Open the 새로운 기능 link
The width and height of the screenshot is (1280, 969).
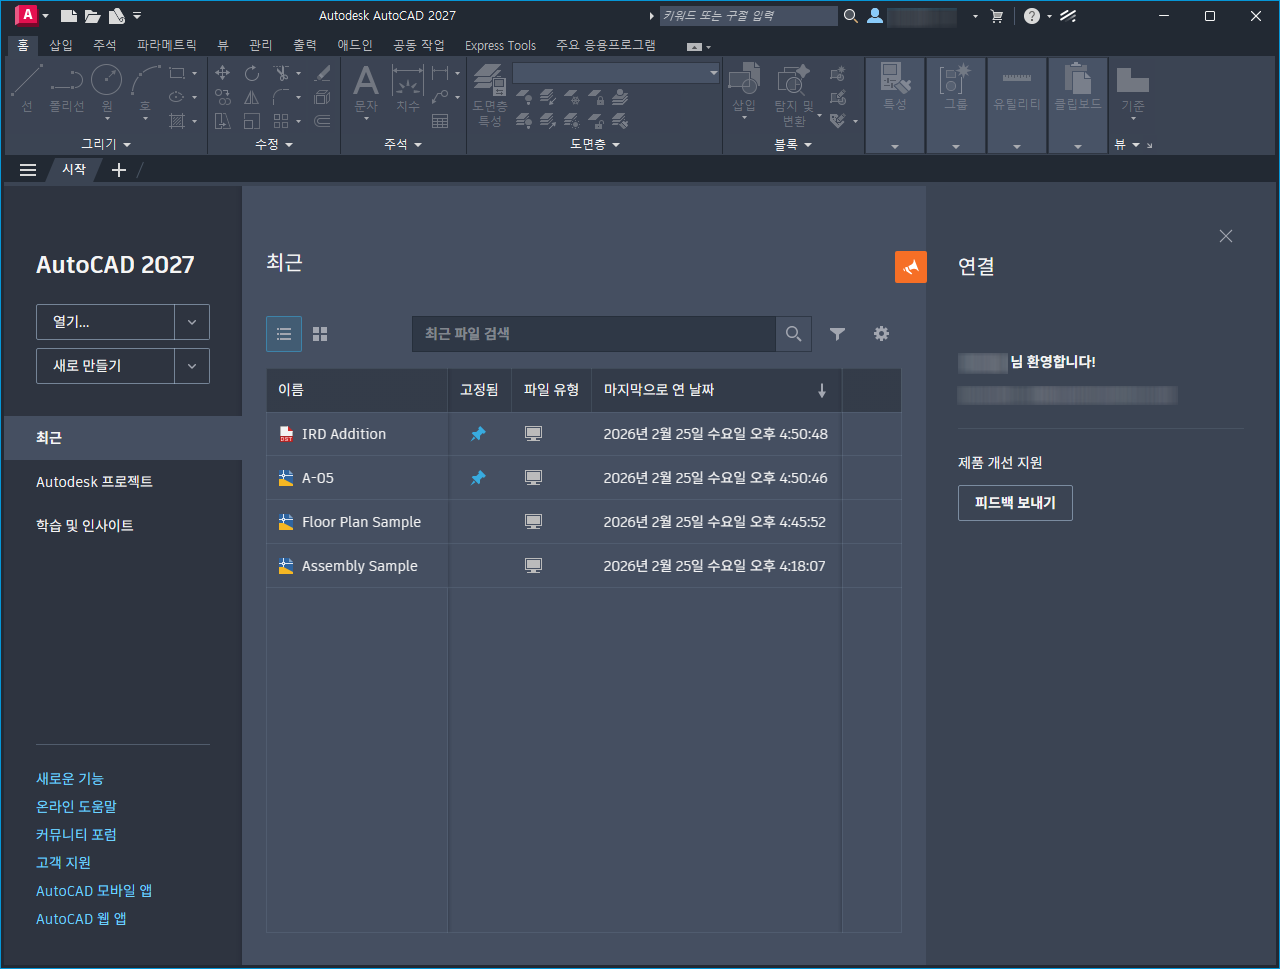click(x=70, y=779)
